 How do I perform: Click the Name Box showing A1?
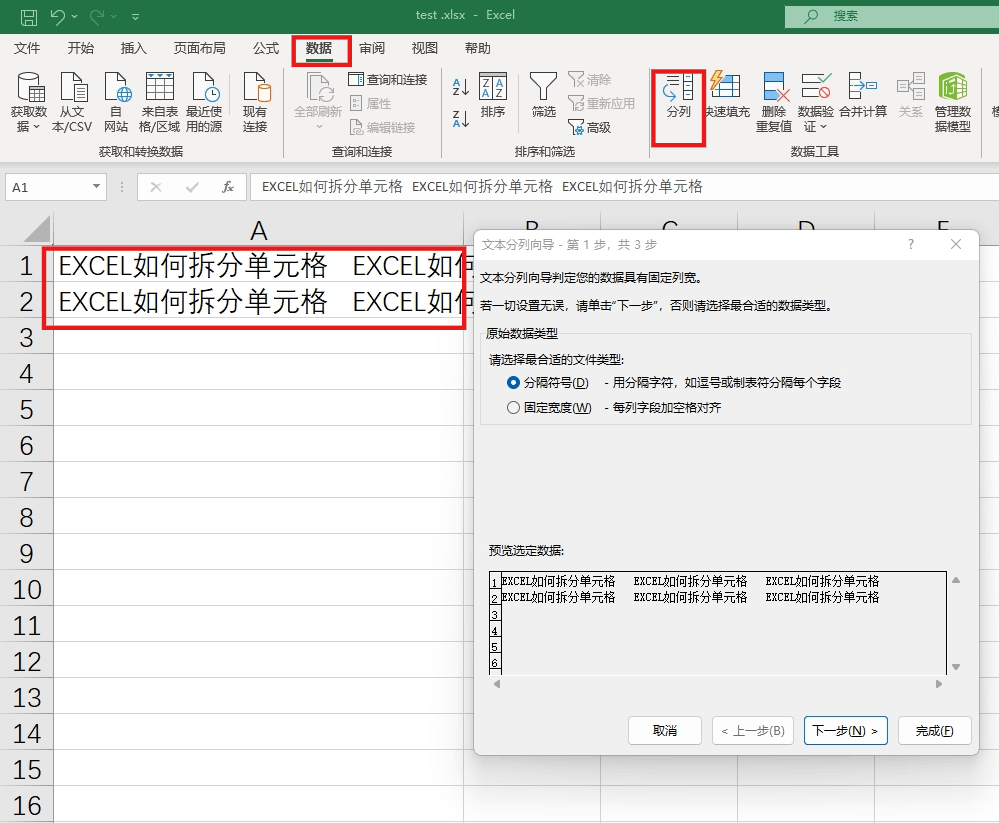48,187
